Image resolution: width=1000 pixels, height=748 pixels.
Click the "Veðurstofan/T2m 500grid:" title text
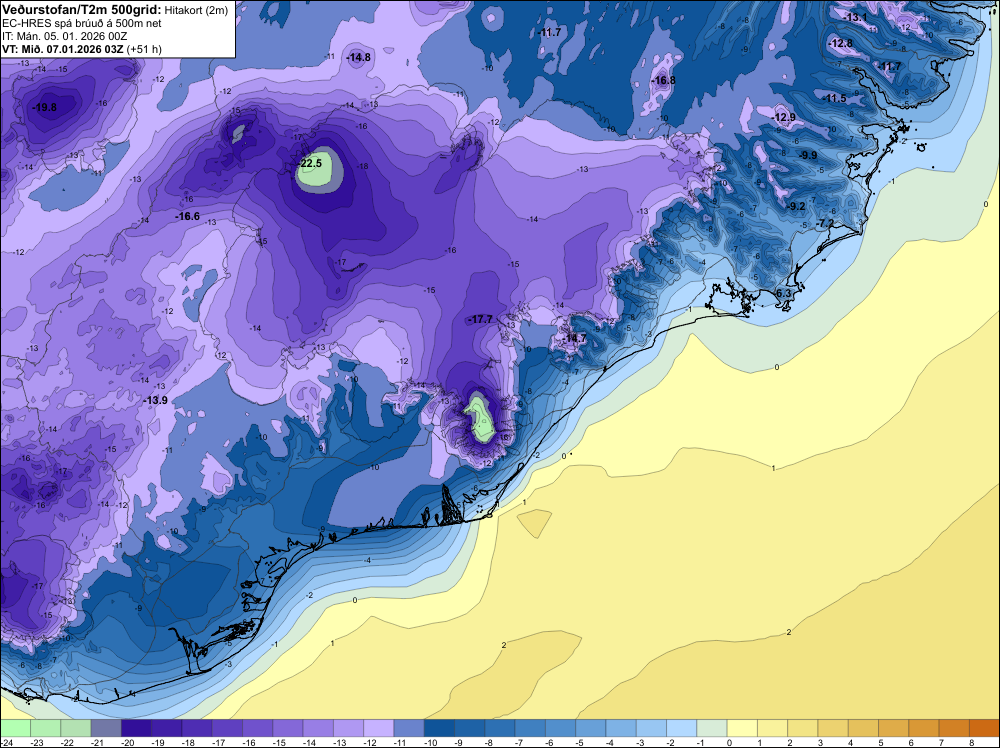[82, 10]
